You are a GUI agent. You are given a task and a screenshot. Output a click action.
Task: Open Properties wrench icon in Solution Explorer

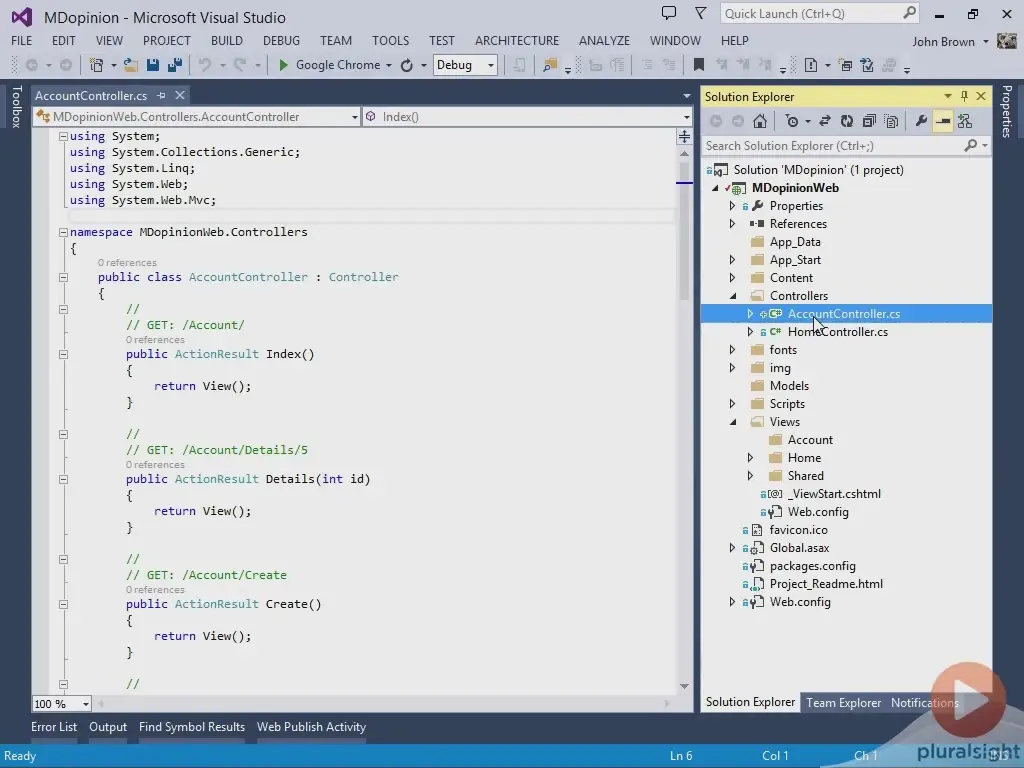(921, 121)
